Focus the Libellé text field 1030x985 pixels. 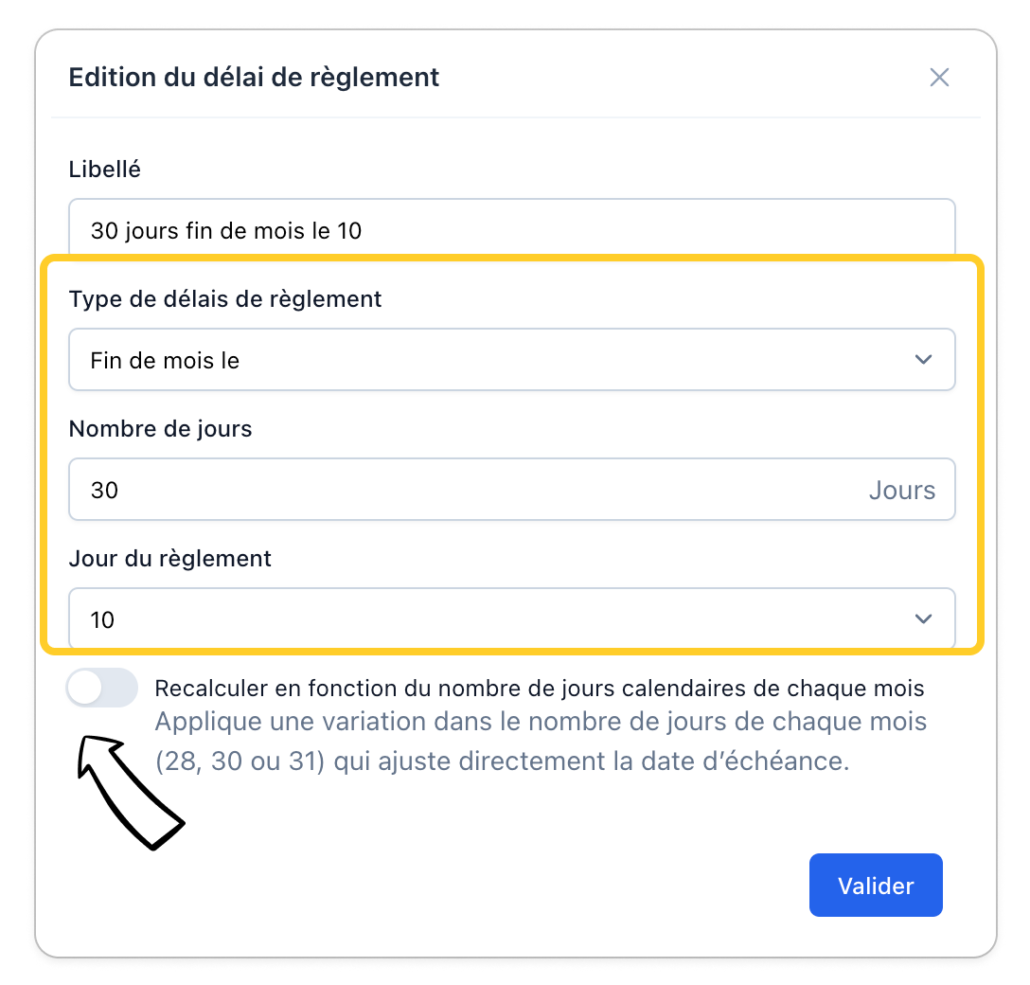511,230
